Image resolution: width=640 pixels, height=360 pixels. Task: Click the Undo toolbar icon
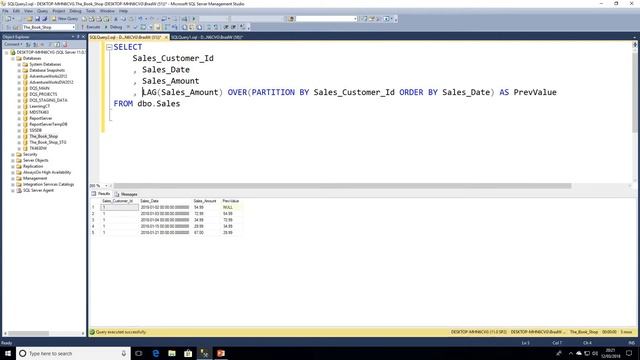[141, 19]
